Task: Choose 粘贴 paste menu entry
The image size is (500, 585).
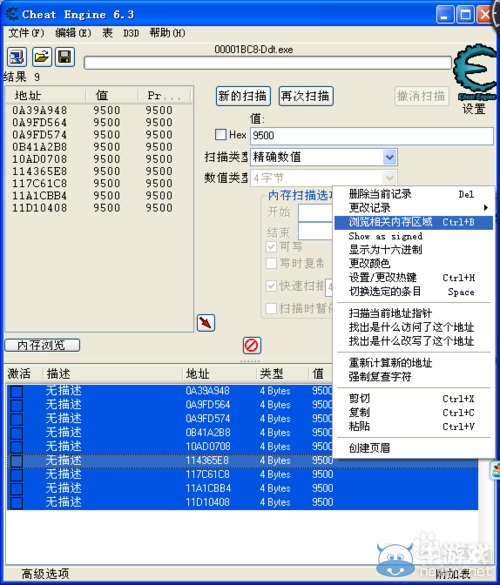Action: tap(413, 426)
